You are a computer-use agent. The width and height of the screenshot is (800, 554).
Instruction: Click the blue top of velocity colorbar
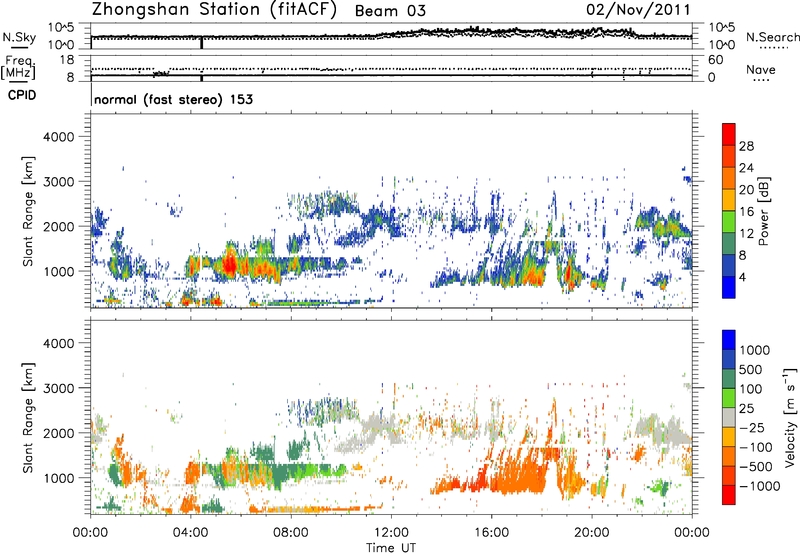[x=729, y=340]
